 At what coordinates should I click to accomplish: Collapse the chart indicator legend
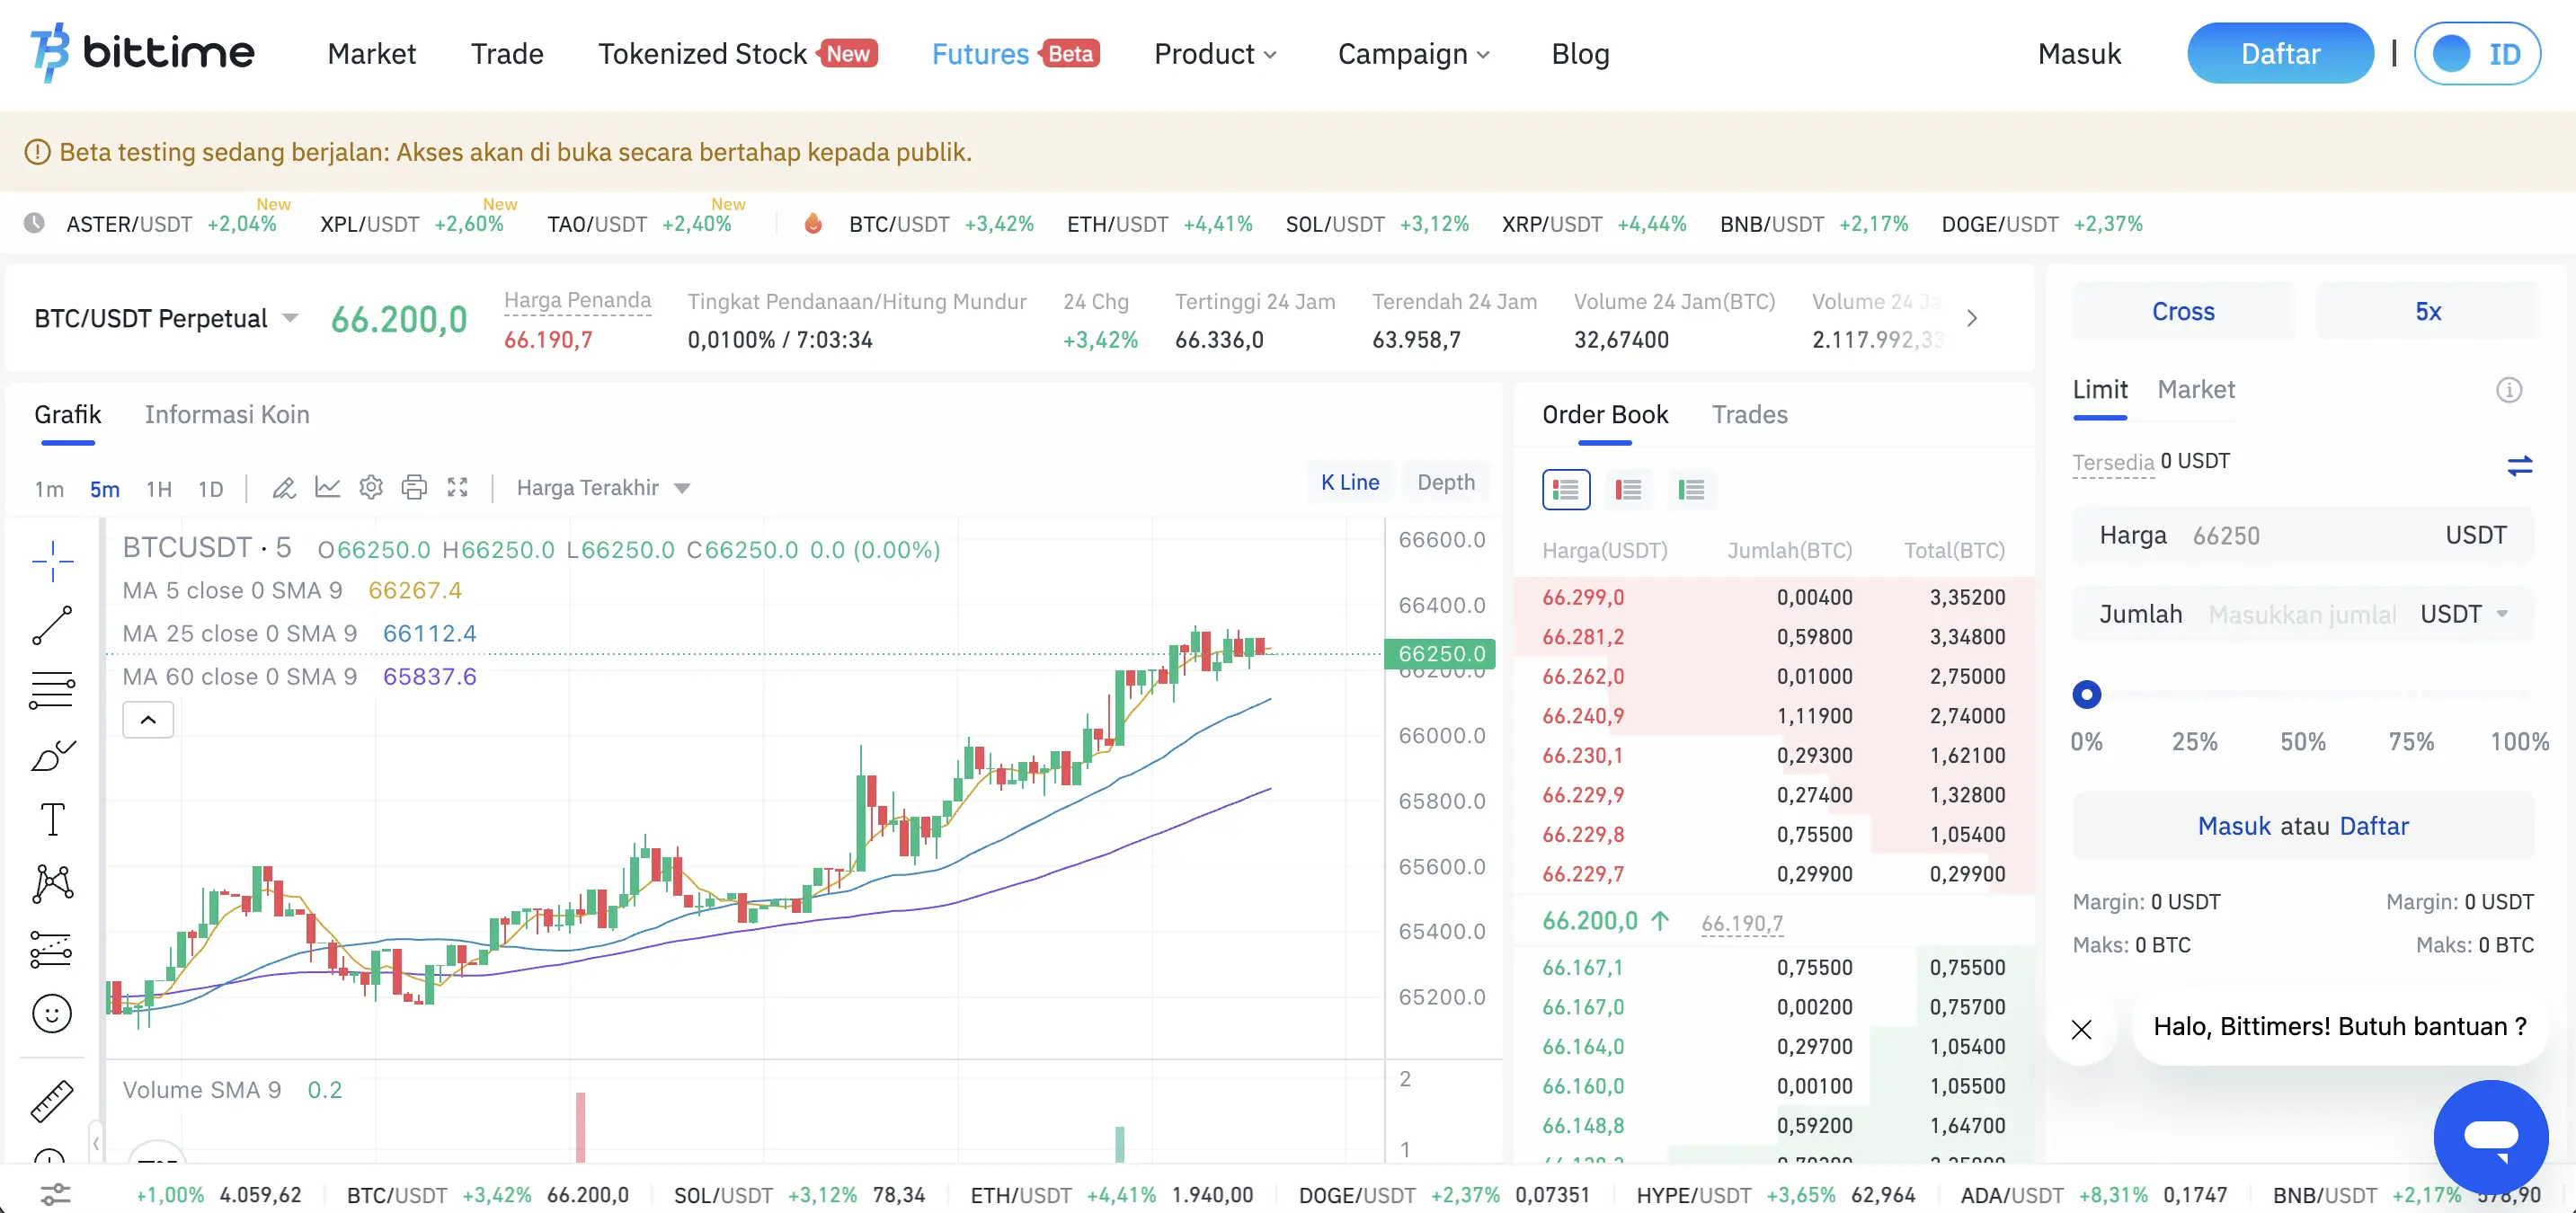pos(148,720)
